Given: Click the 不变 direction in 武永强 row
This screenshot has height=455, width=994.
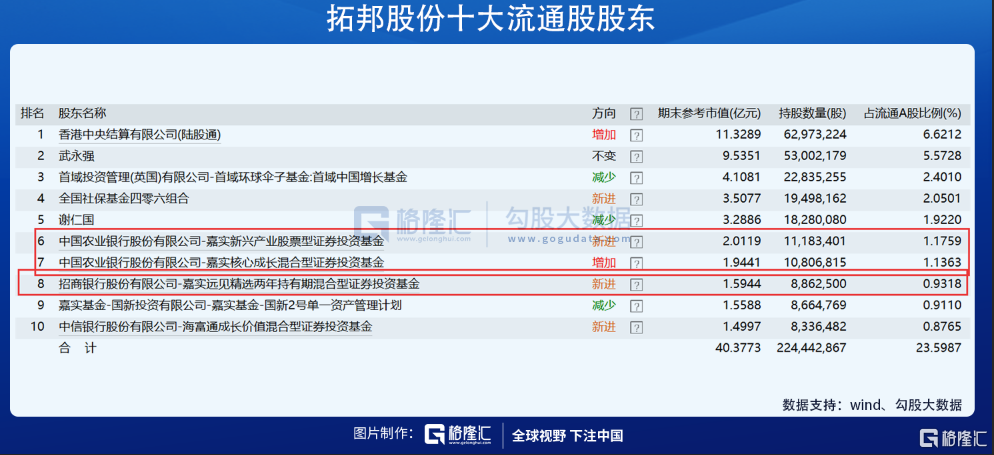Looking at the screenshot, I should tap(604, 156).
